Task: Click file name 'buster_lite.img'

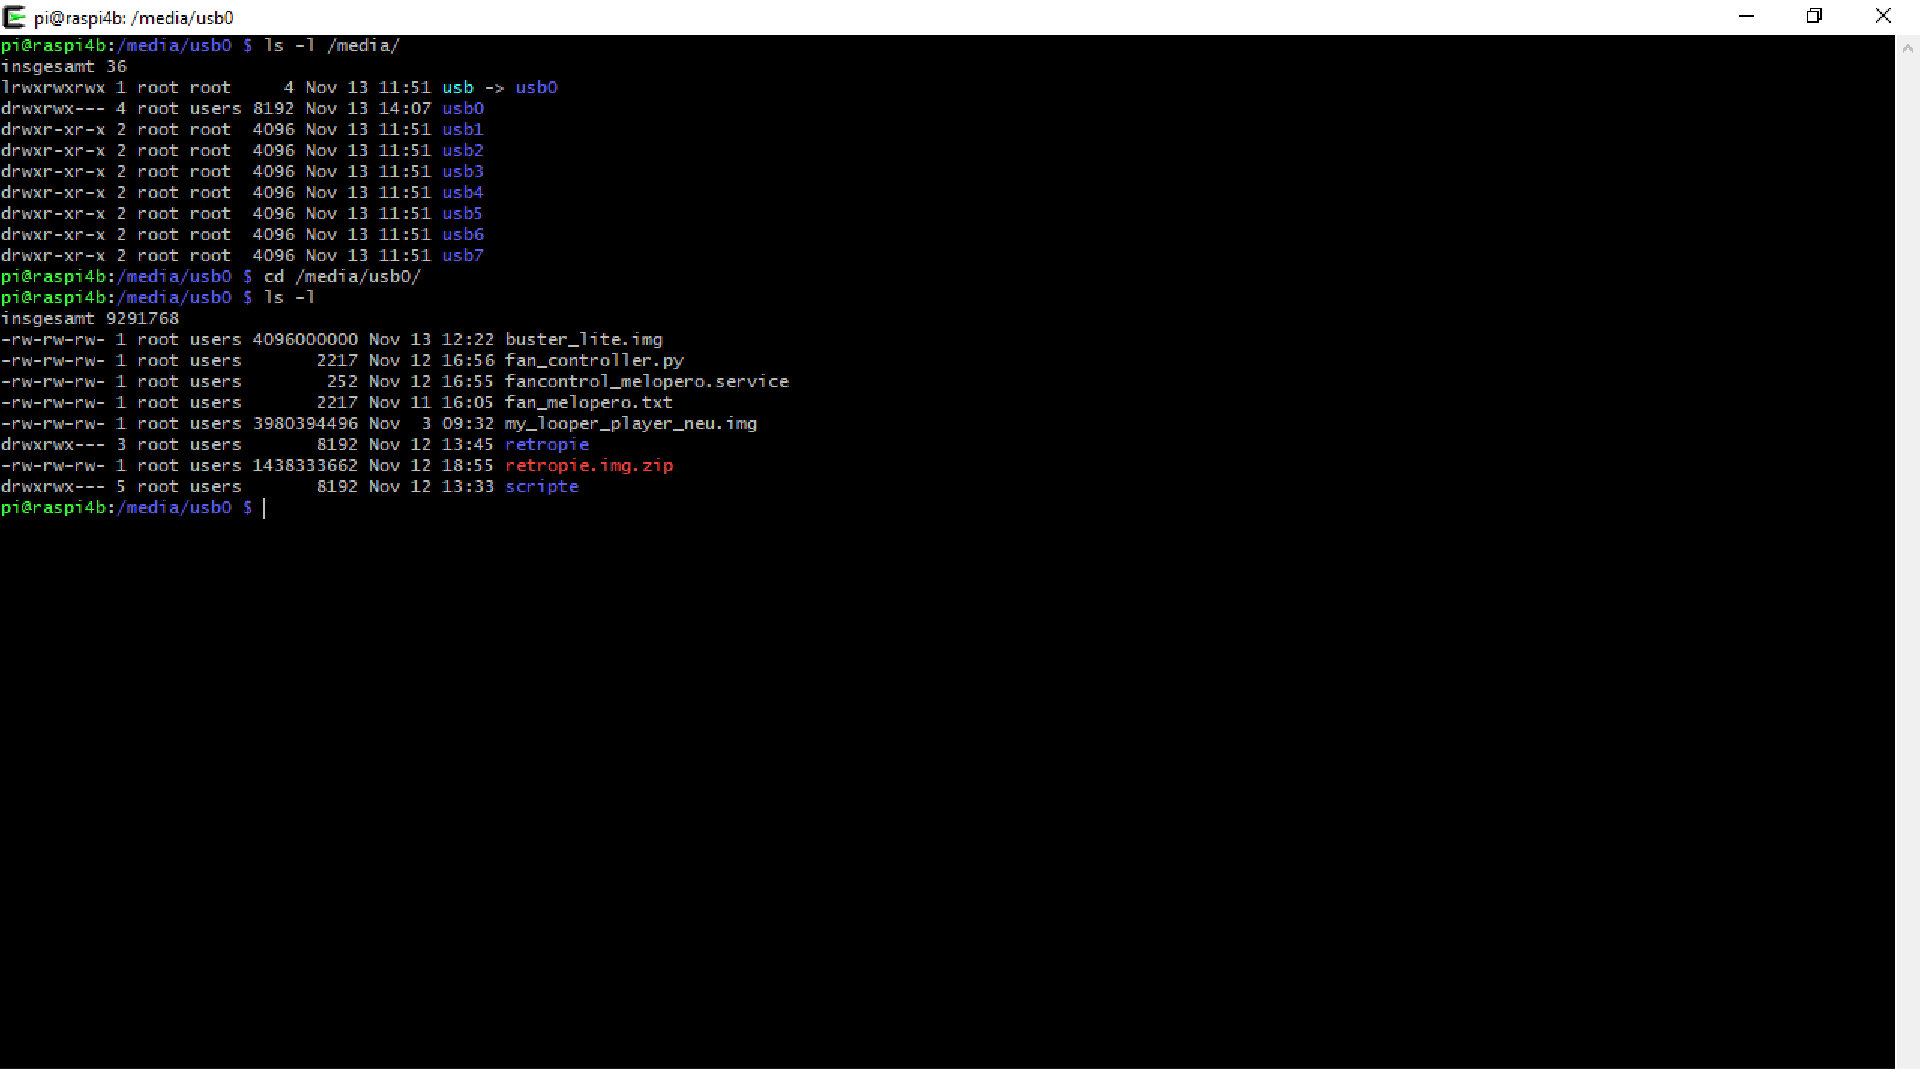Action: click(583, 340)
